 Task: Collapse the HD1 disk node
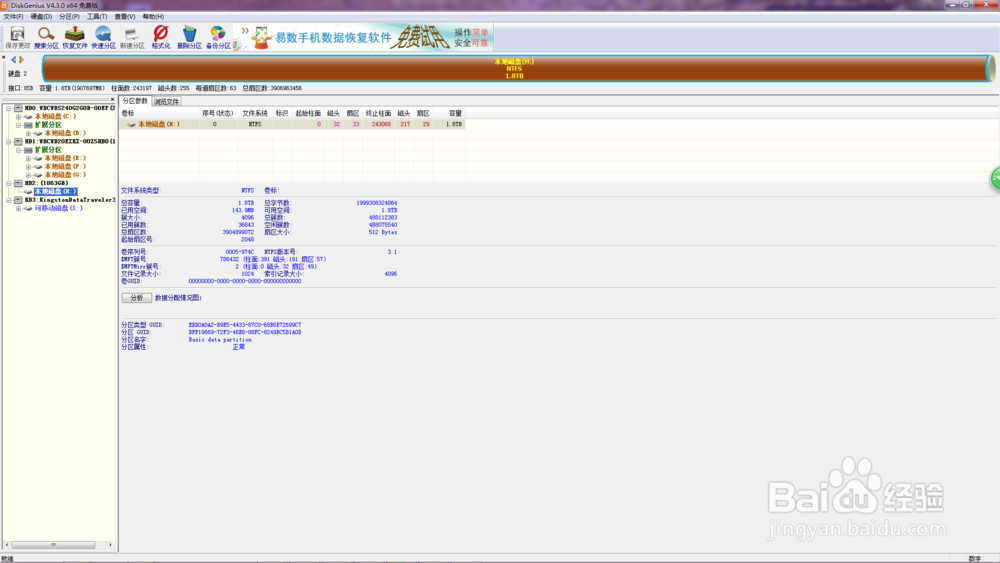point(9,142)
